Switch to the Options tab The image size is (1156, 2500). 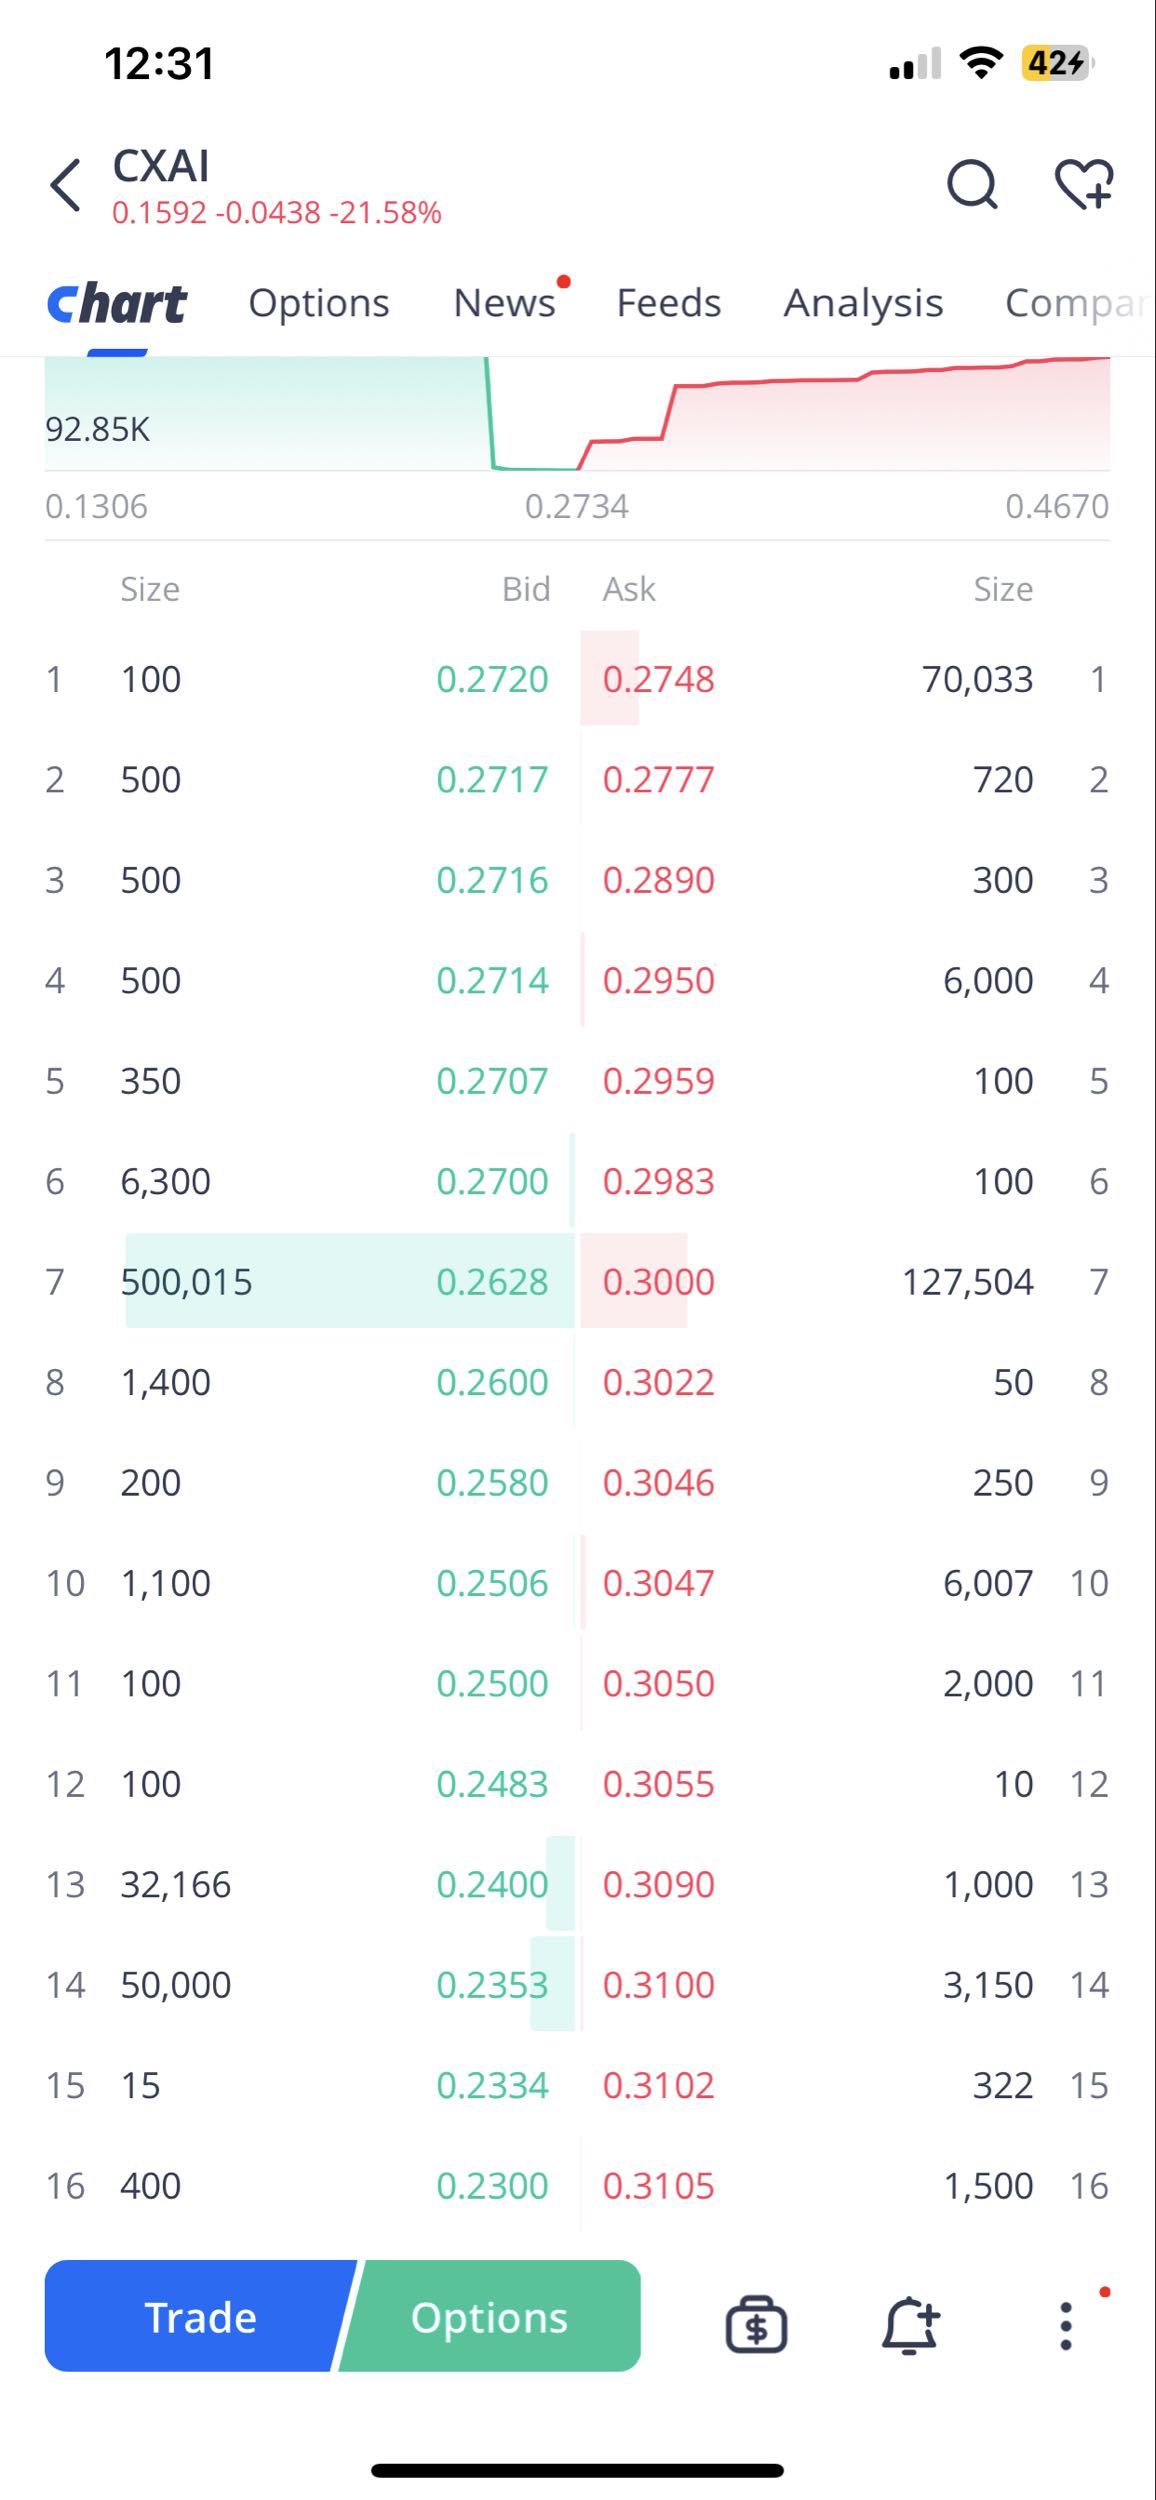[x=319, y=303]
